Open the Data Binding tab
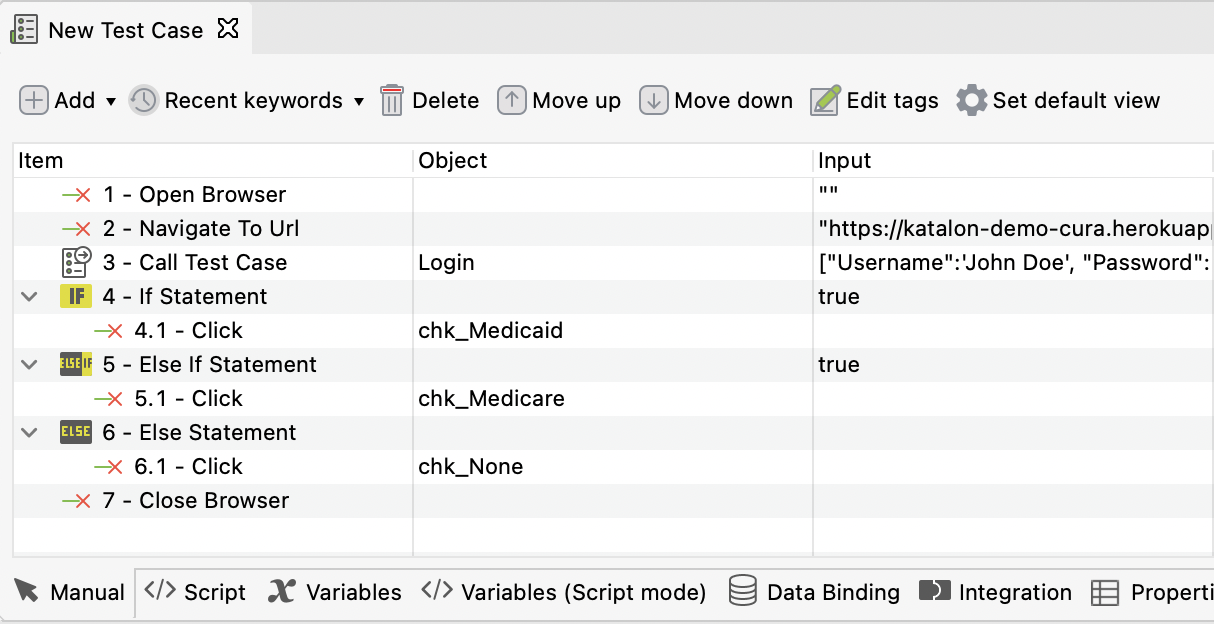This screenshot has height=624, width=1214. pyautogui.click(x=814, y=592)
